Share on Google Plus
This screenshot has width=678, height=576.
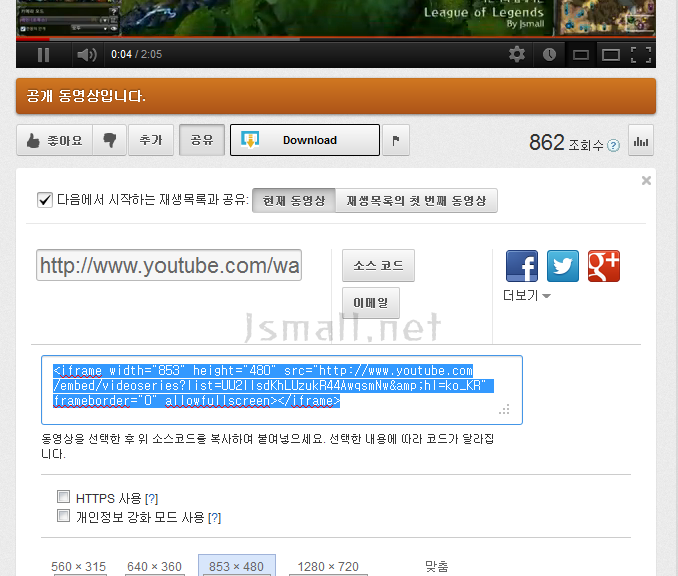[x=604, y=266]
